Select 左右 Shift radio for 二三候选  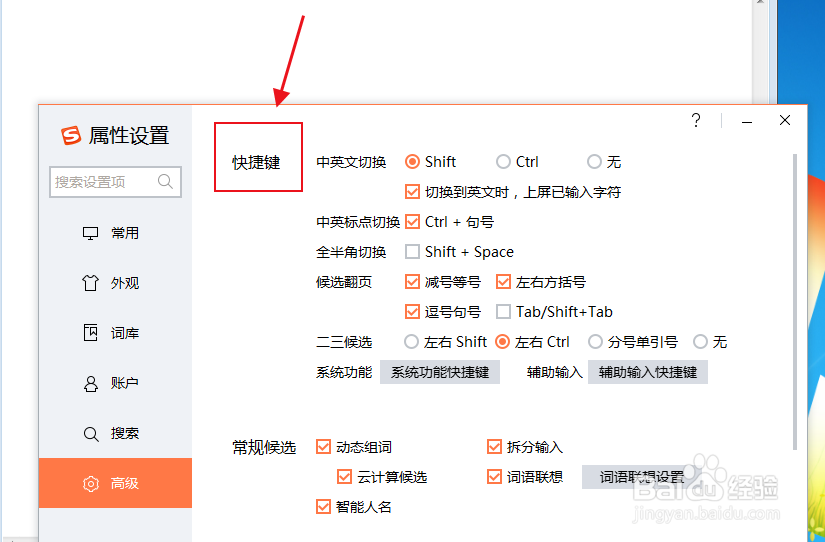[x=411, y=342]
